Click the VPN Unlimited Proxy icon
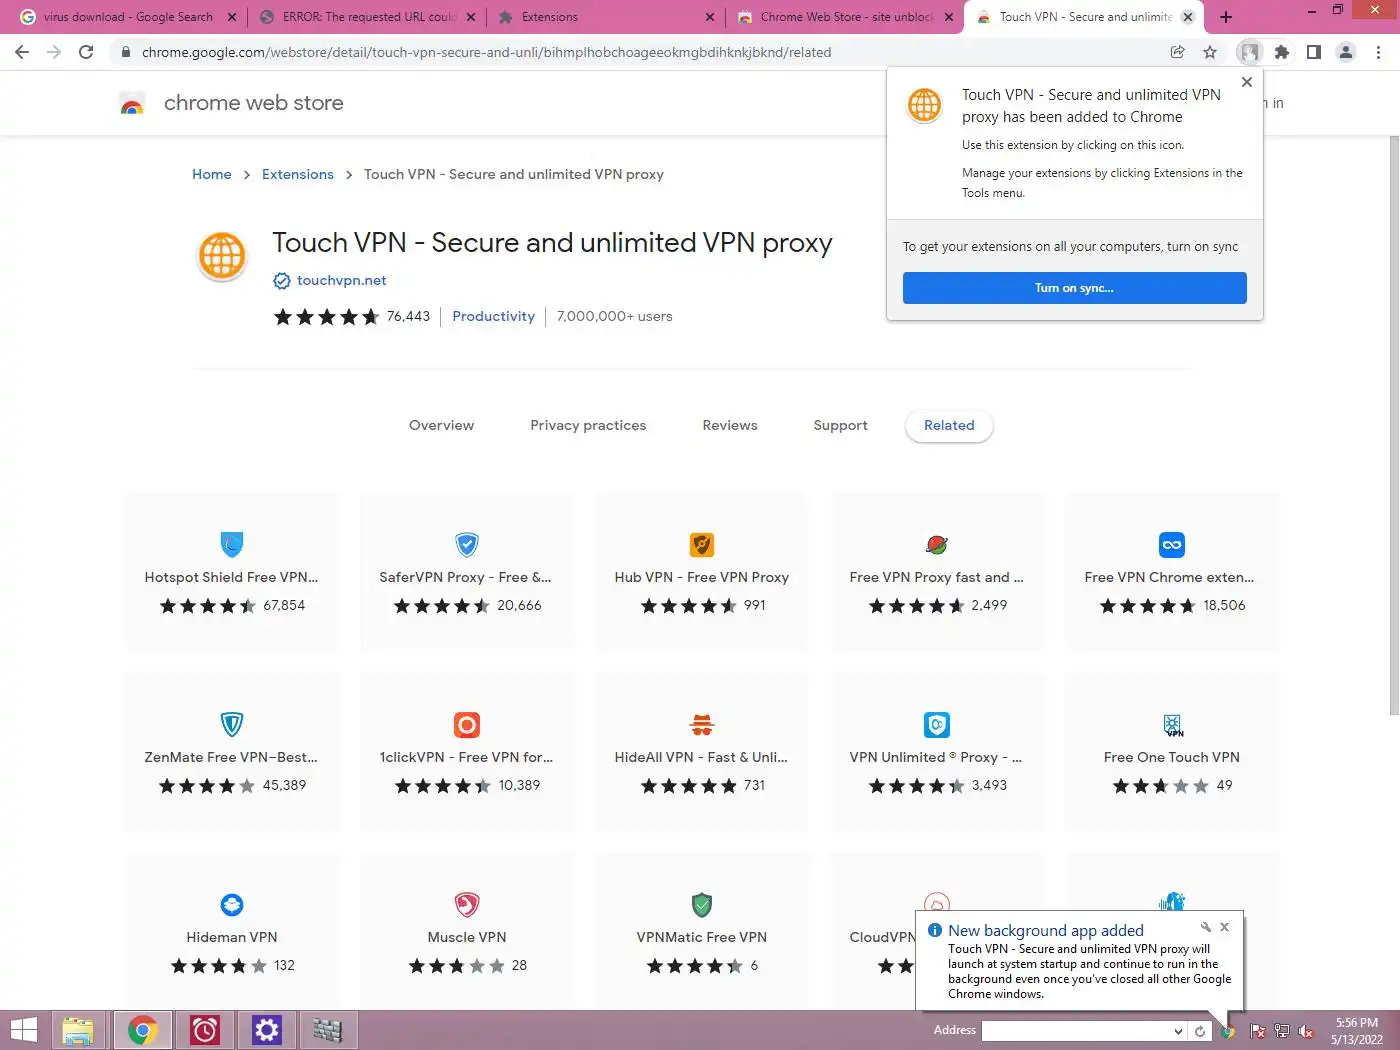Screen dimensions: 1400x1050 click(x=937, y=724)
